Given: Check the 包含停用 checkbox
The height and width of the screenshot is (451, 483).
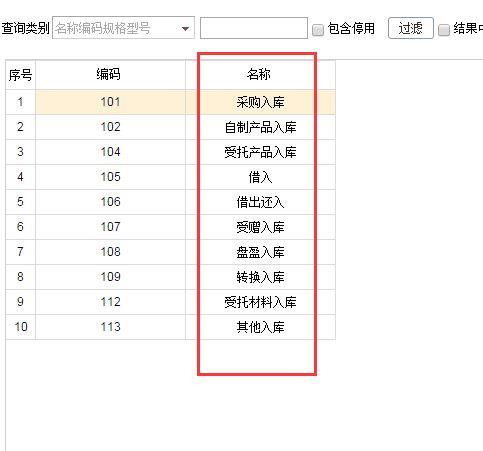Looking at the screenshot, I should point(318,30).
